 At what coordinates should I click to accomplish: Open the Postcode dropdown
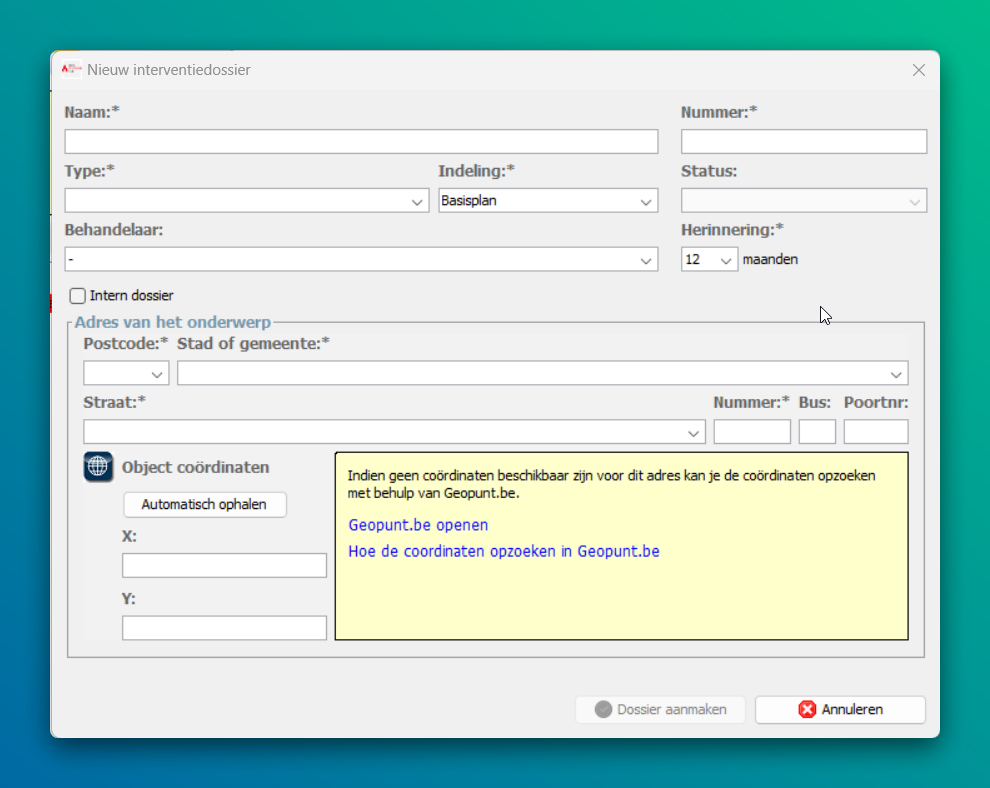click(x=126, y=373)
